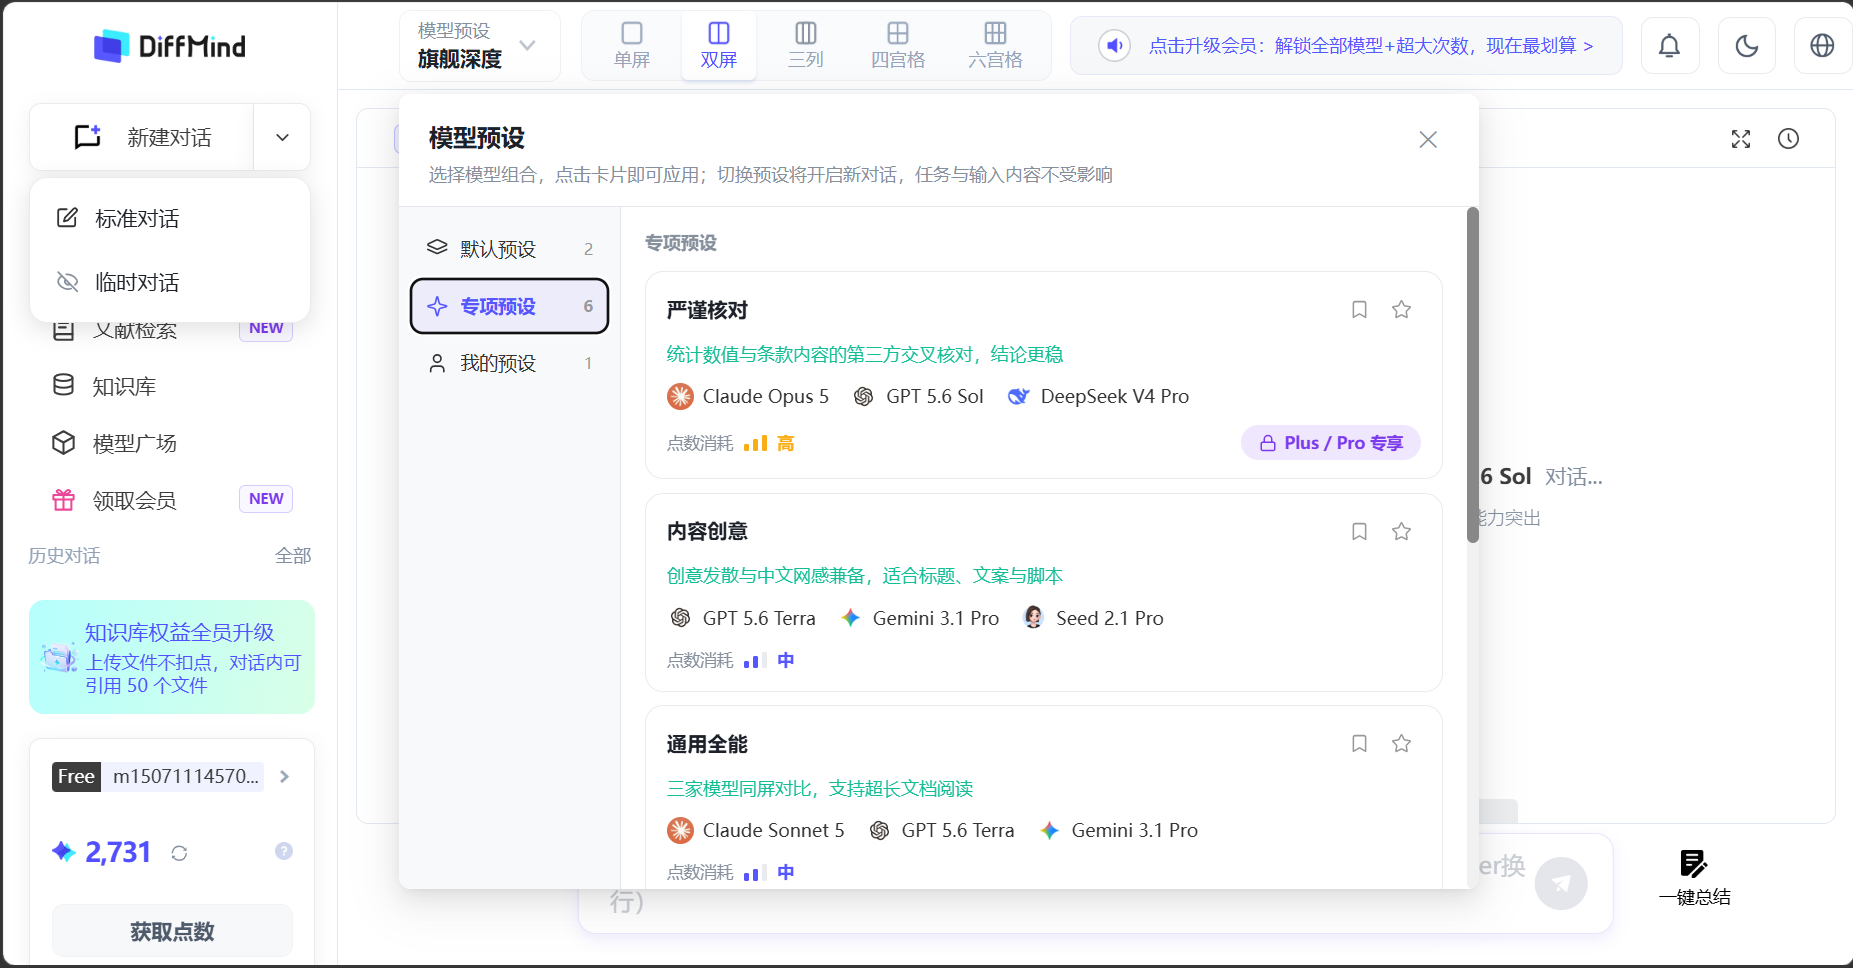Click the Plus / Pro 专享 badge
Screen dimensions: 1853x968
click(1331, 443)
